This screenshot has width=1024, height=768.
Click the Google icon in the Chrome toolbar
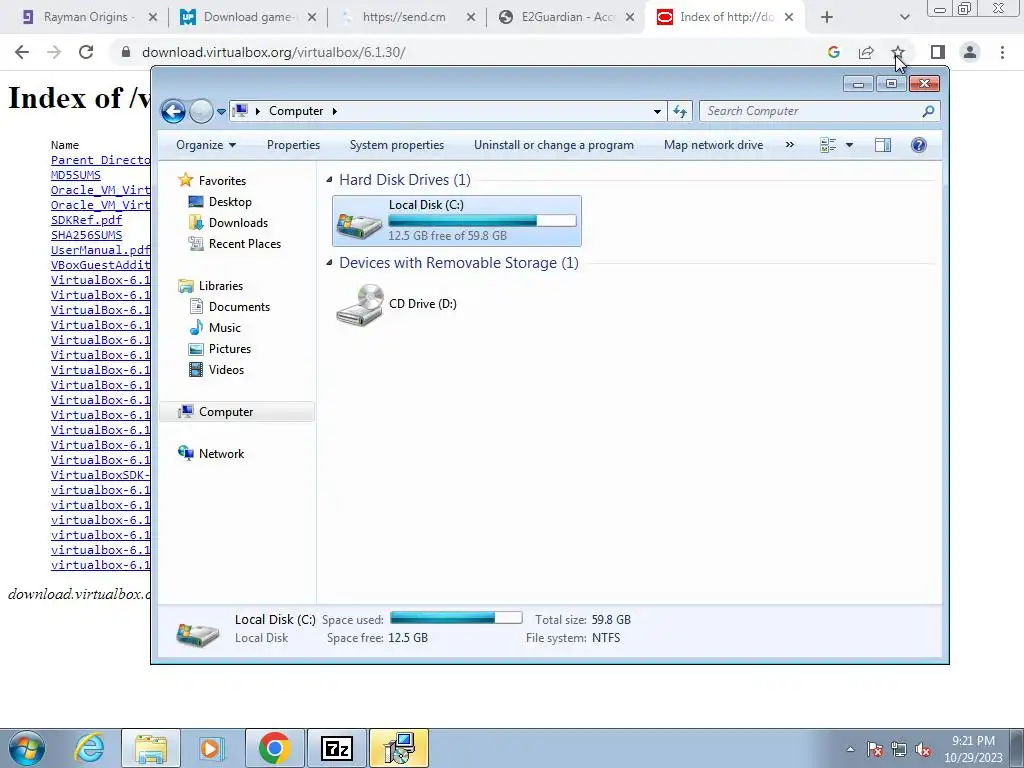tap(833, 52)
